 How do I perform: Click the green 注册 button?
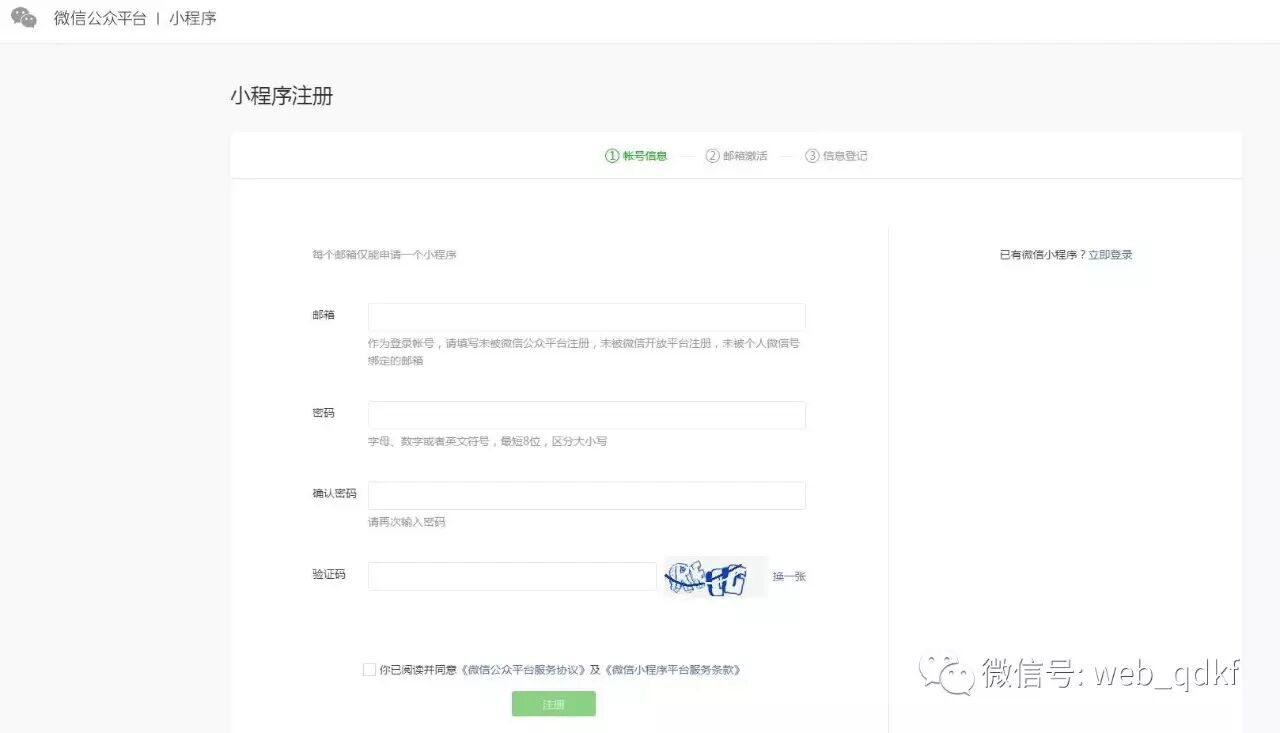point(554,704)
